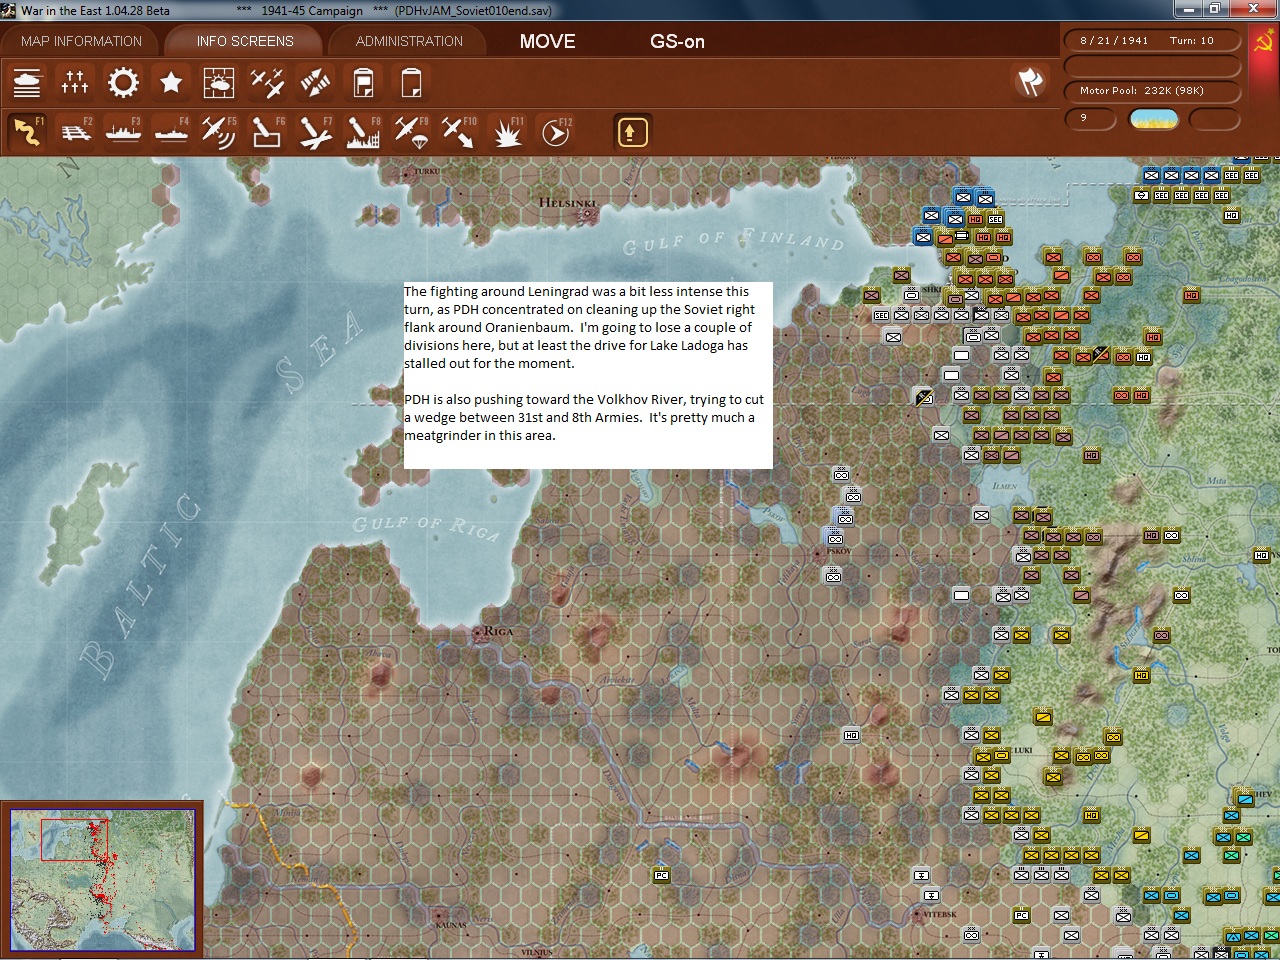Click the satellite-shaped info screen icon
The height and width of the screenshot is (960, 1280).
point(315,83)
